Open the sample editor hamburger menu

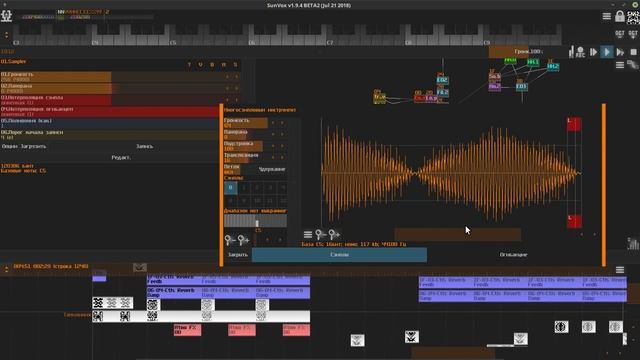[x=308, y=234]
